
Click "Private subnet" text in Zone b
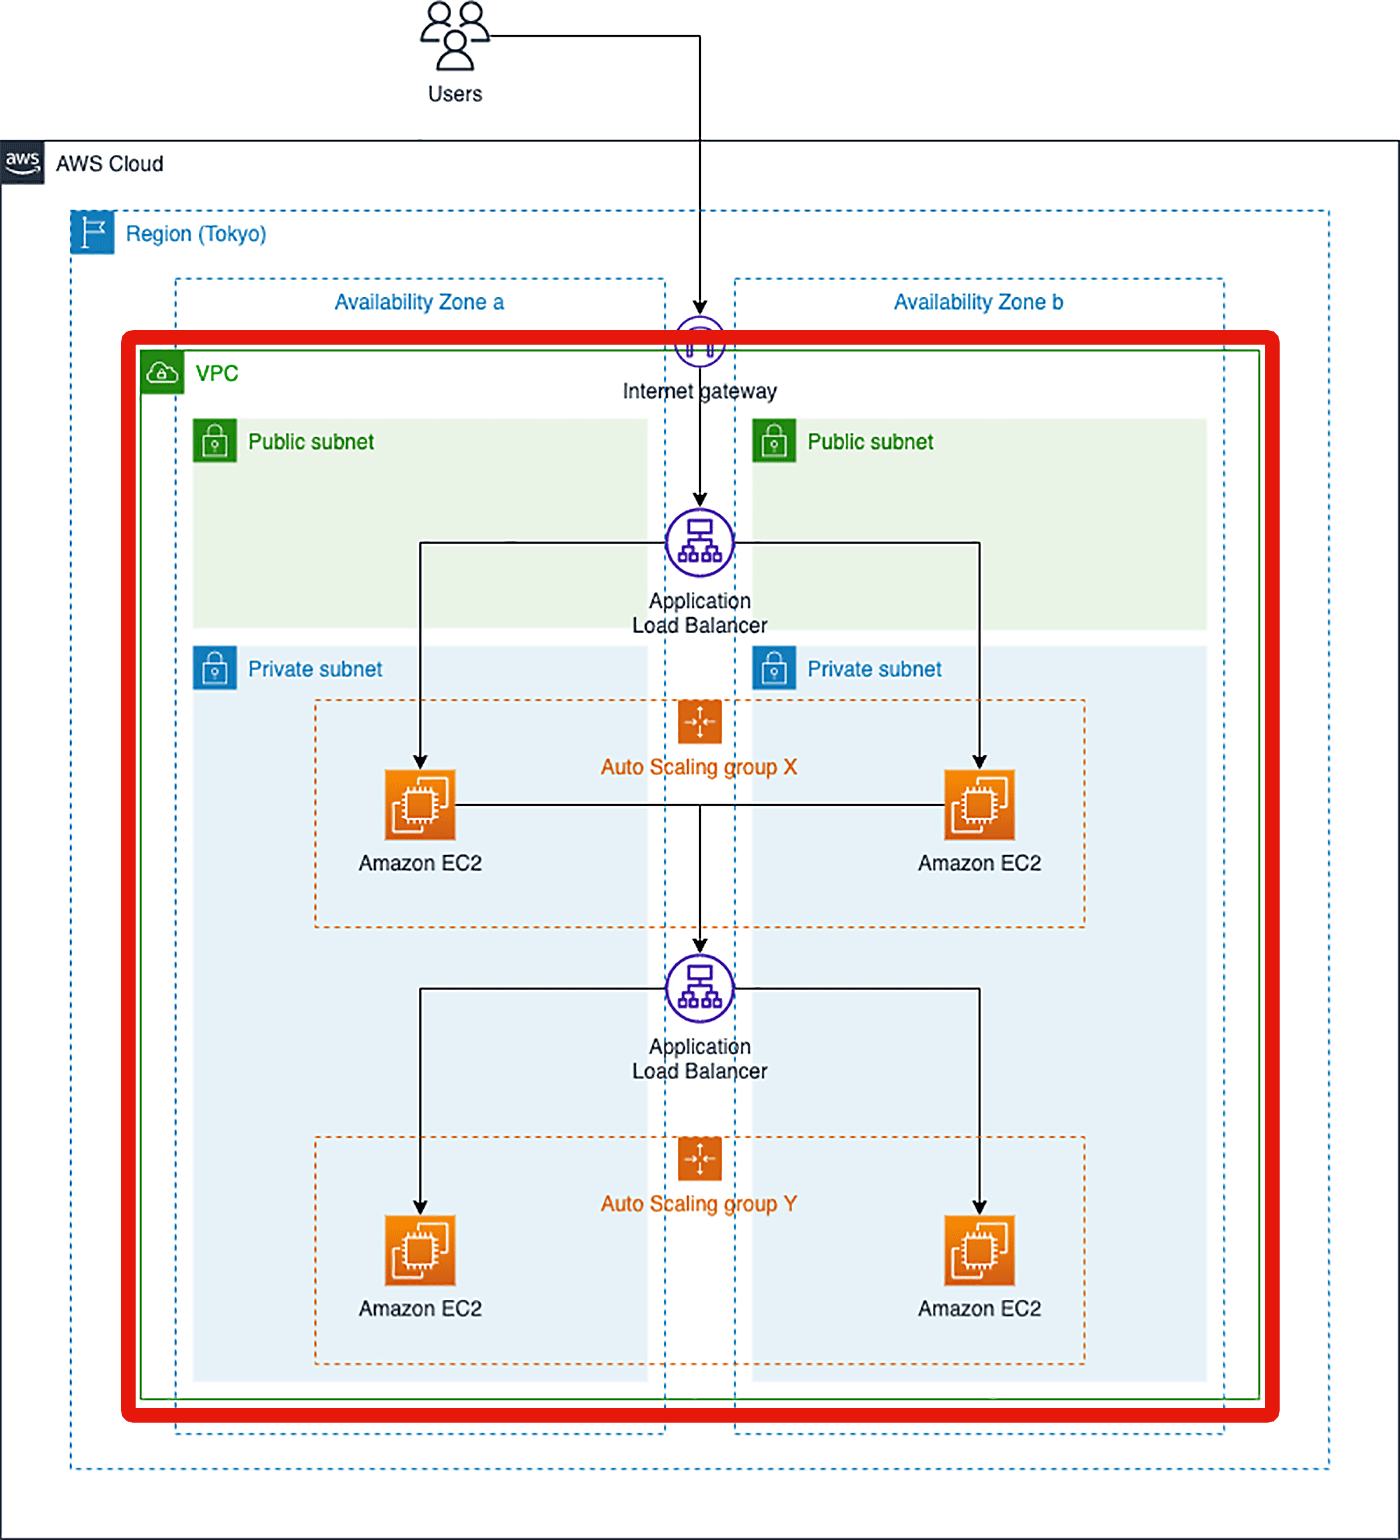tap(874, 669)
